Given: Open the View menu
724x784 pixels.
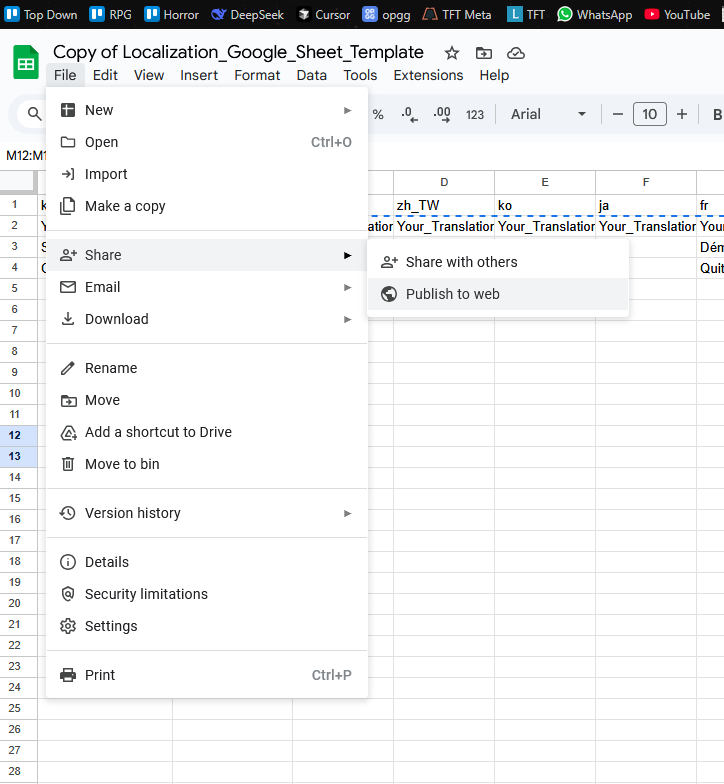Looking at the screenshot, I should (x=148, y=75).
